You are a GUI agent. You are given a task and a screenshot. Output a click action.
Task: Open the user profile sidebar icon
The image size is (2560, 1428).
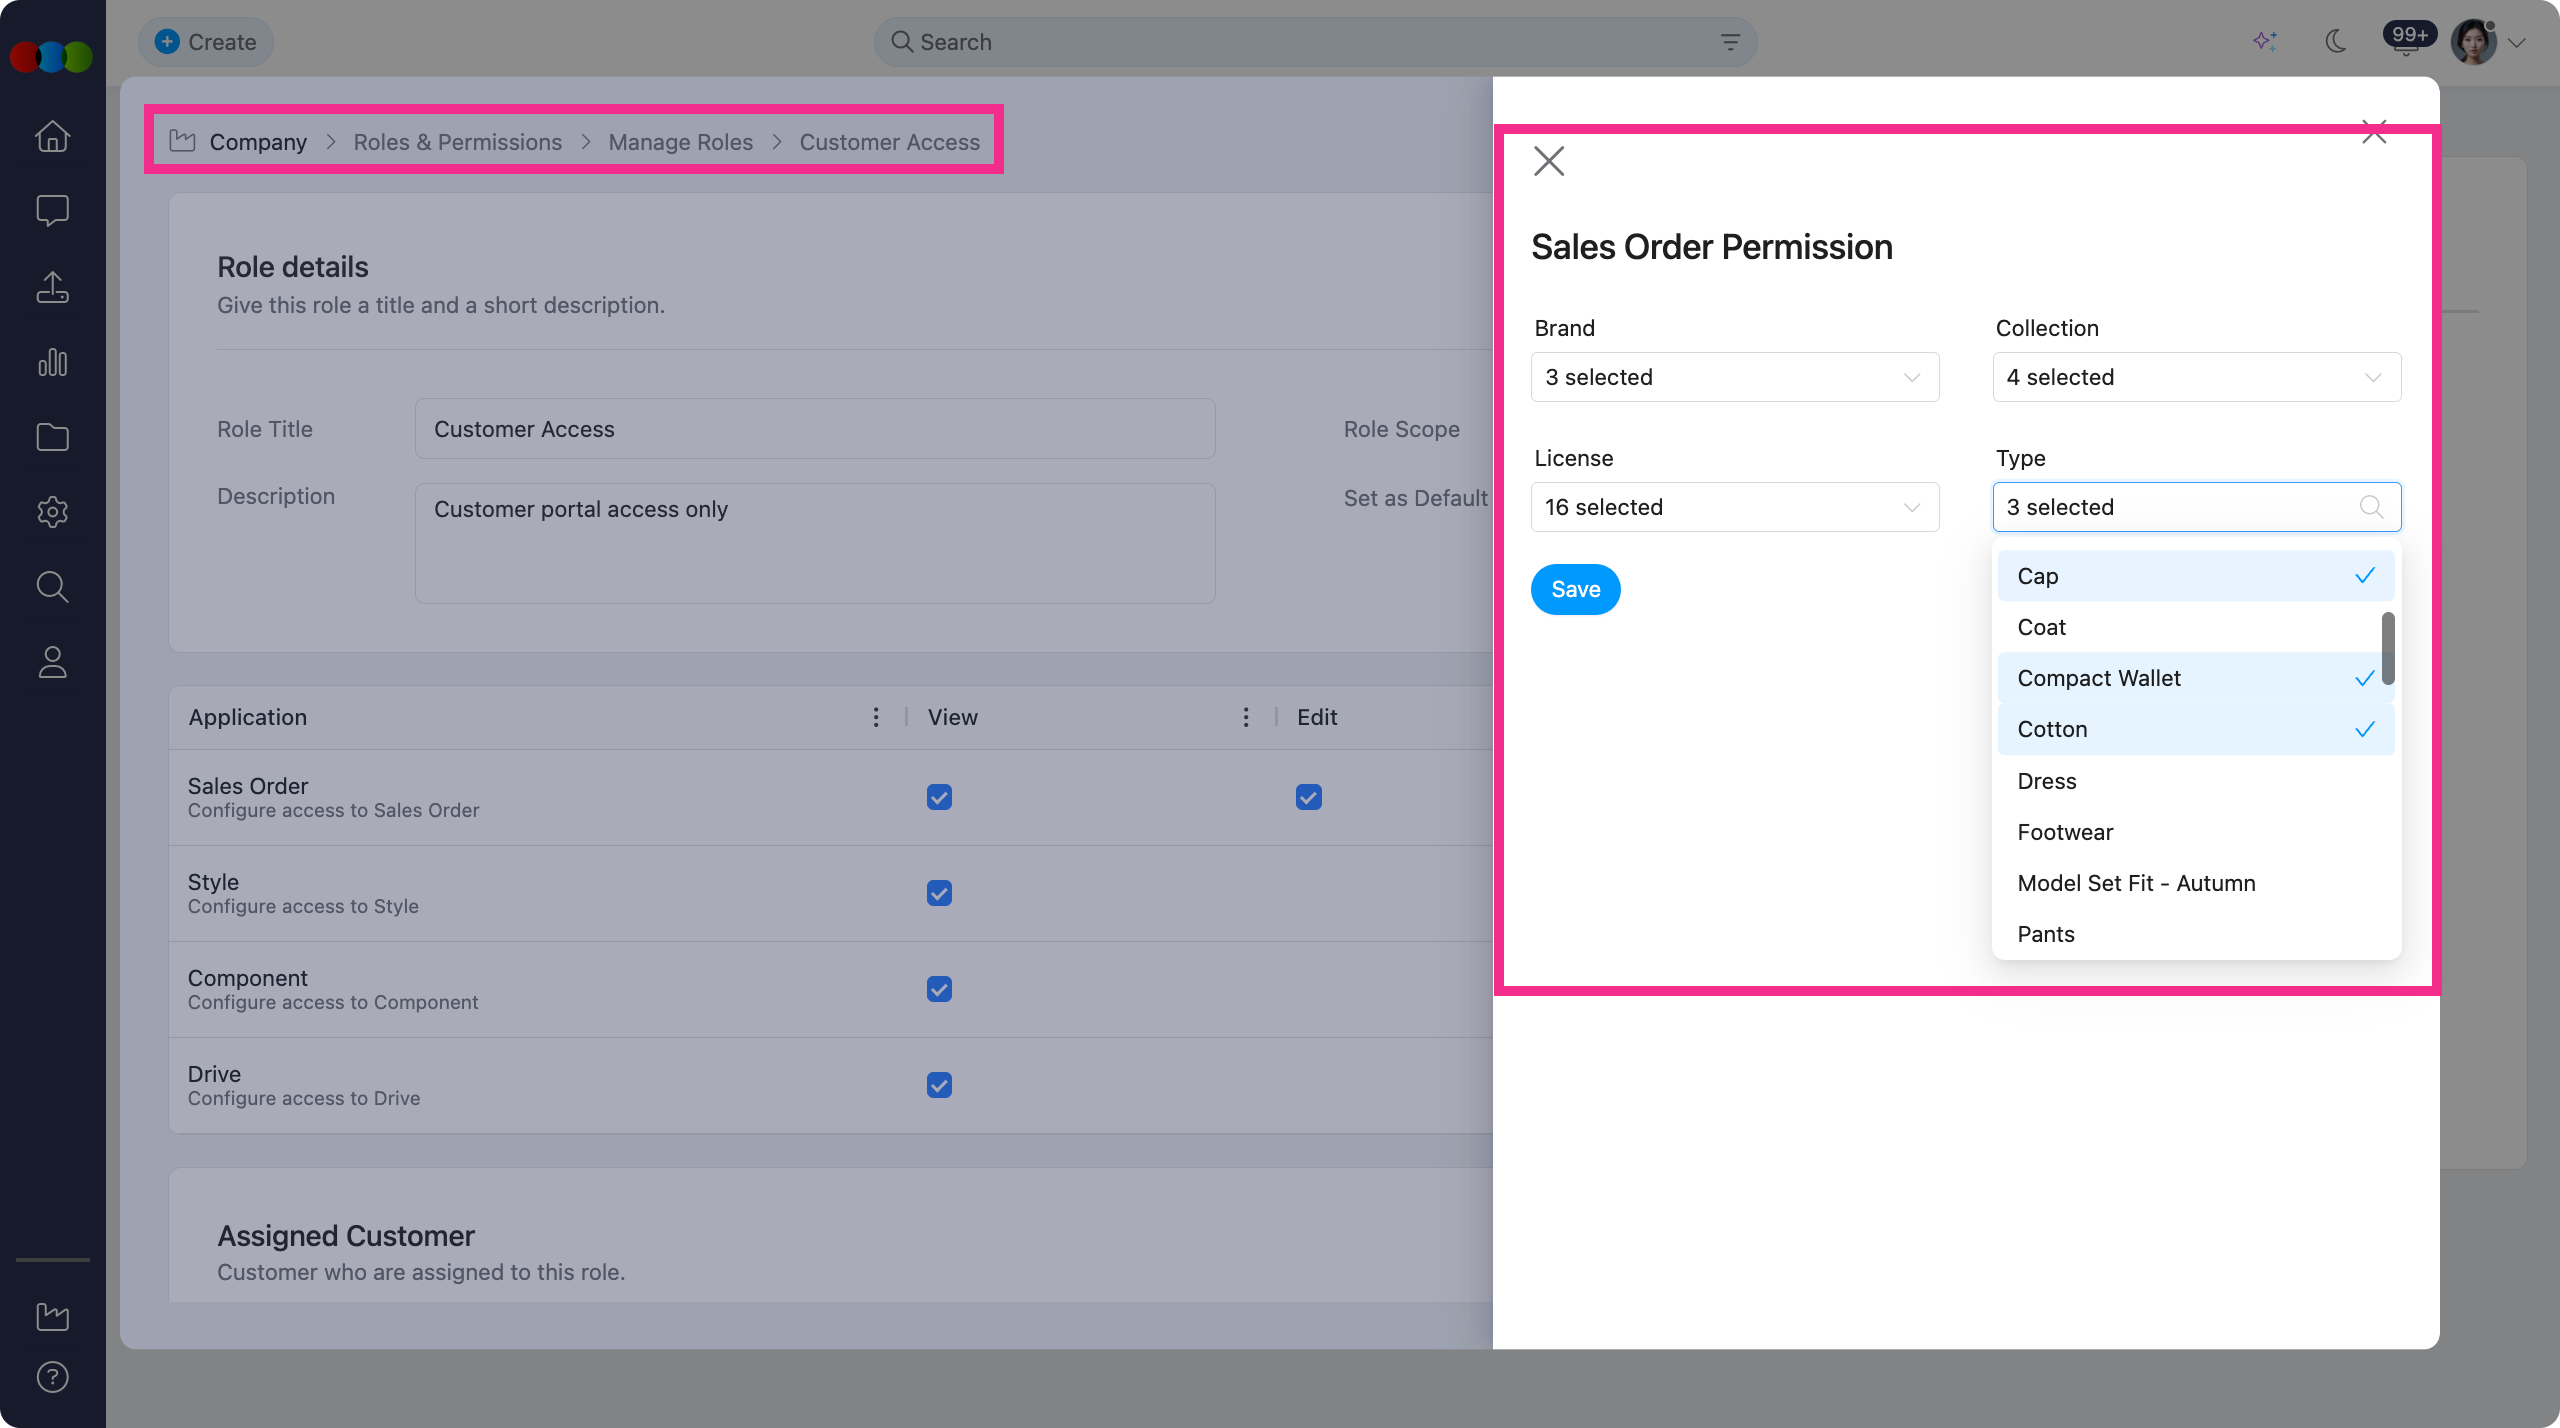click(52, 662)
